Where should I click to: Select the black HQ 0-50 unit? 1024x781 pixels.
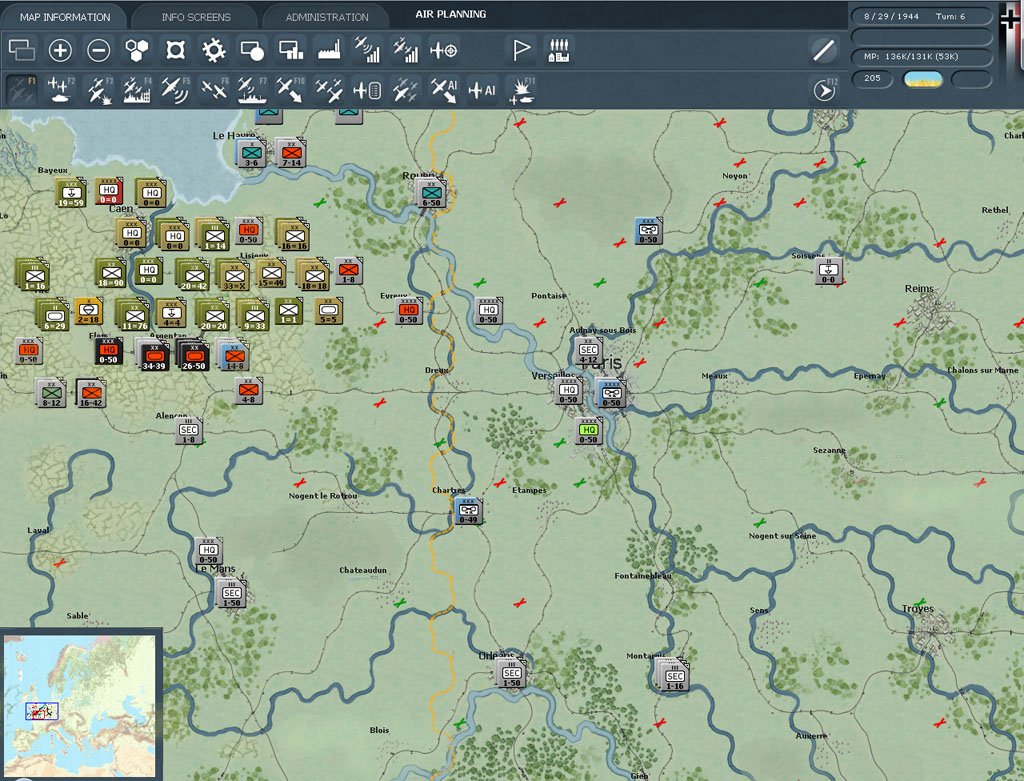coord(108,351)
